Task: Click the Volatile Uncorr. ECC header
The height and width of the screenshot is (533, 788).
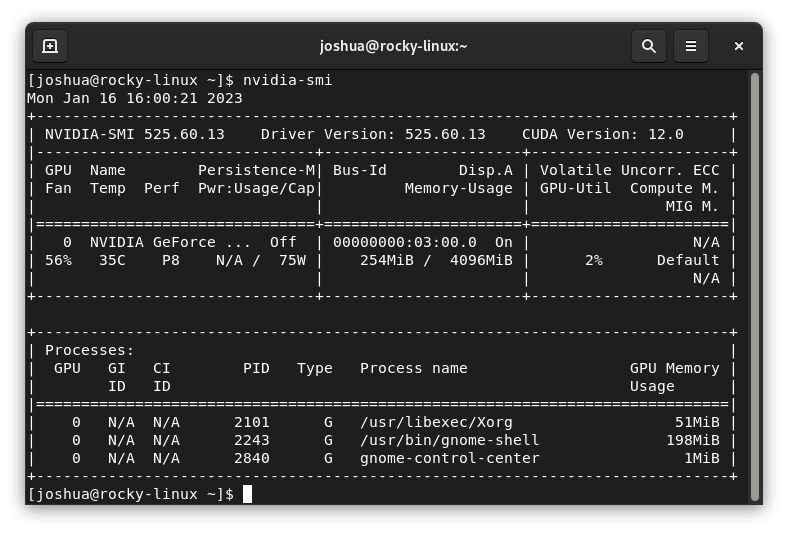Action: coord(629,170)
